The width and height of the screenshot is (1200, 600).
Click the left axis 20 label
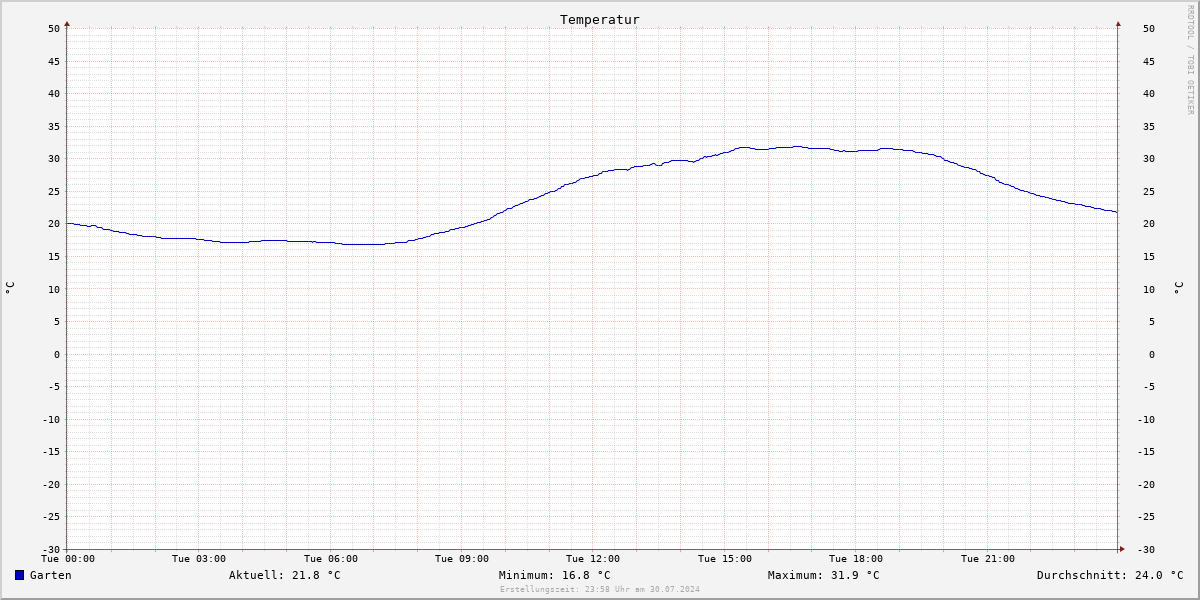[x=54, y=224]
